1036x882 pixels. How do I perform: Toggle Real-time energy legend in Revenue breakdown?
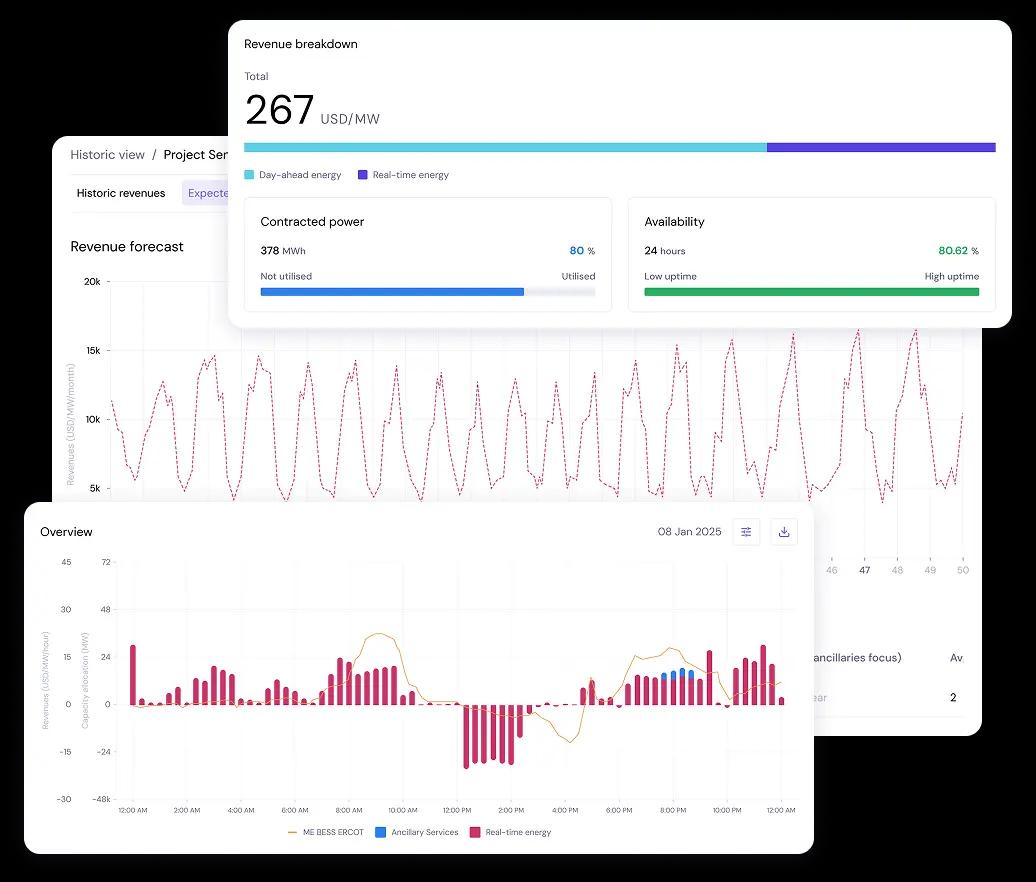(x=403, y=175)
